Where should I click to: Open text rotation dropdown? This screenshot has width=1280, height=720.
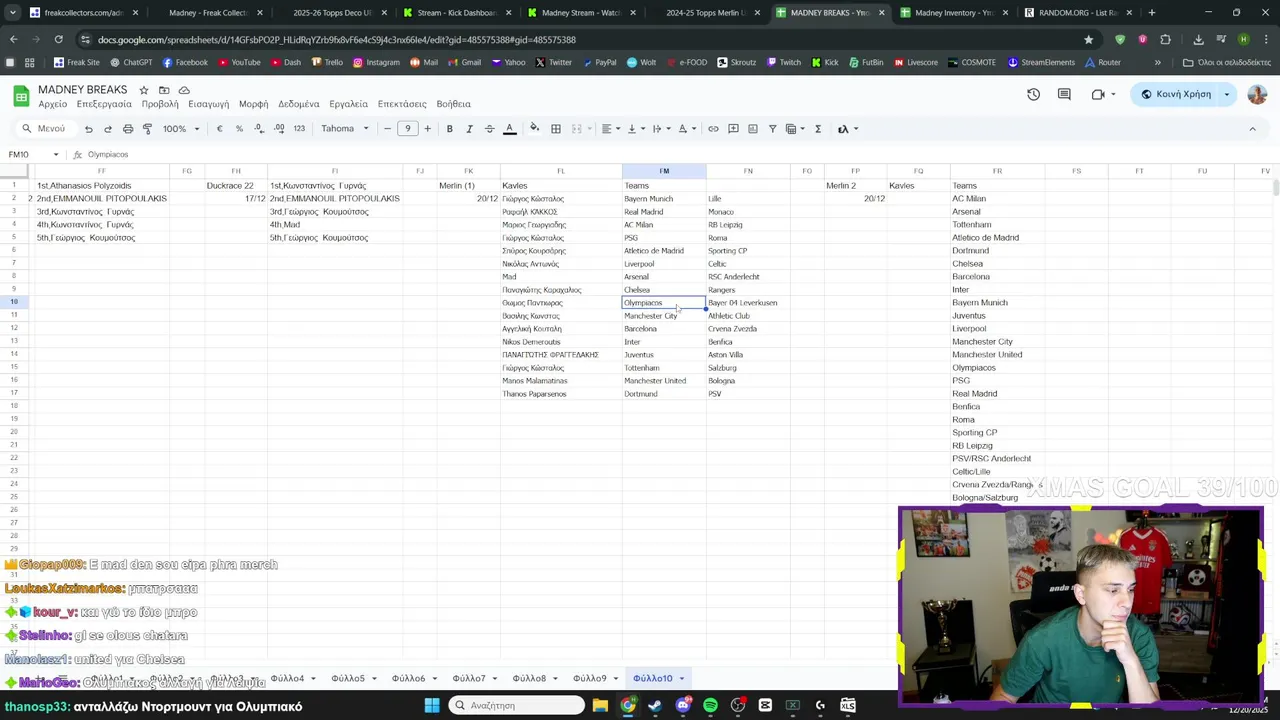(x=685, y=129)
